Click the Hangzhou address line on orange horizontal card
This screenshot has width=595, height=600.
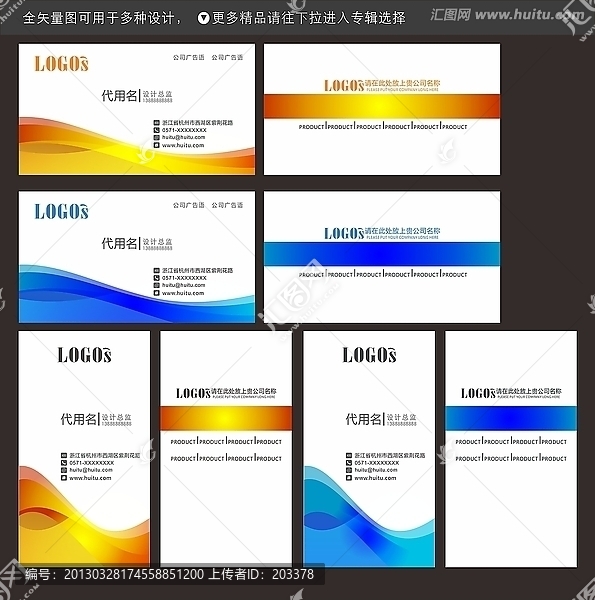point(197,123)
